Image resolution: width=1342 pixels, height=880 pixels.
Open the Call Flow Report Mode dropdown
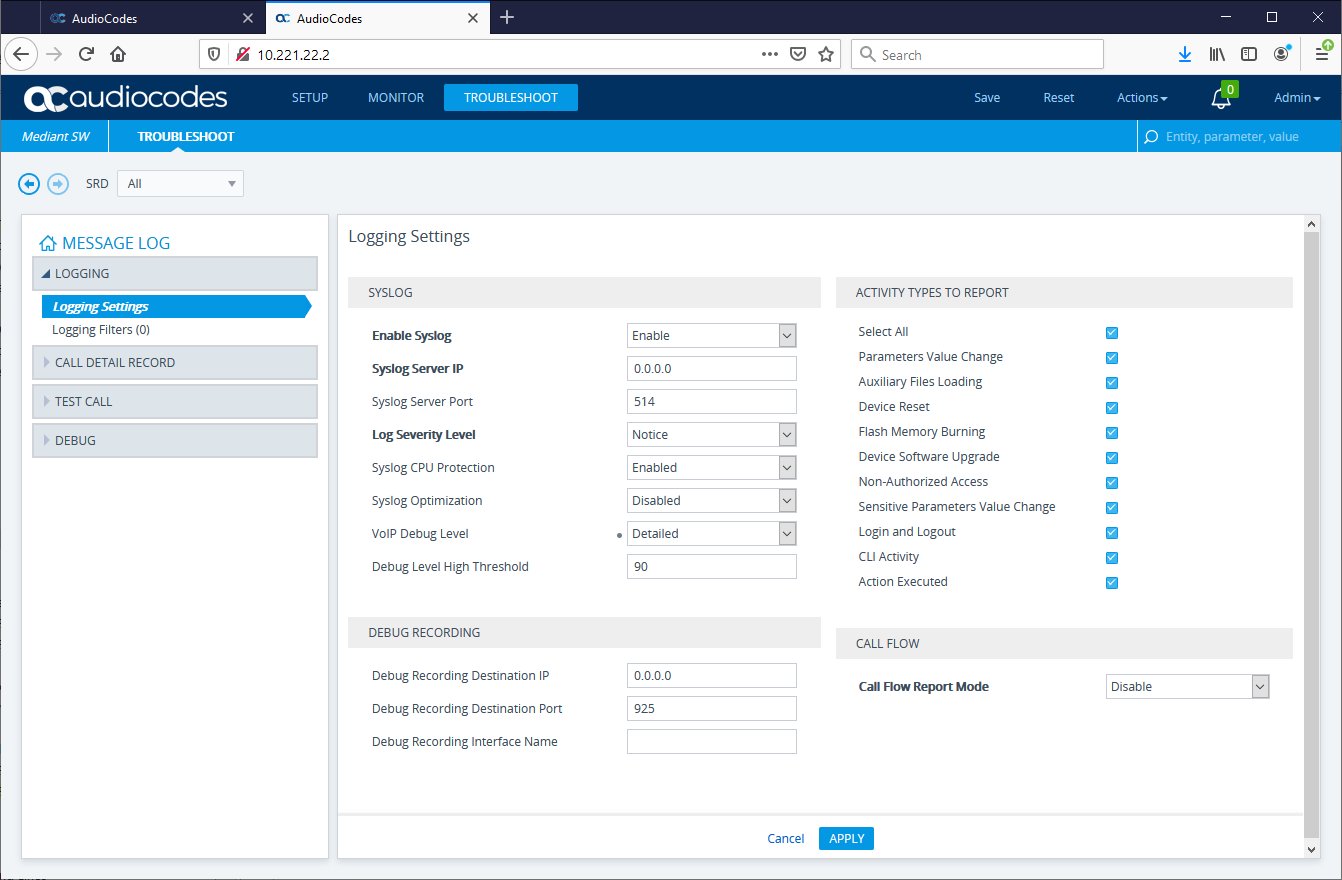pos(1188,687)
